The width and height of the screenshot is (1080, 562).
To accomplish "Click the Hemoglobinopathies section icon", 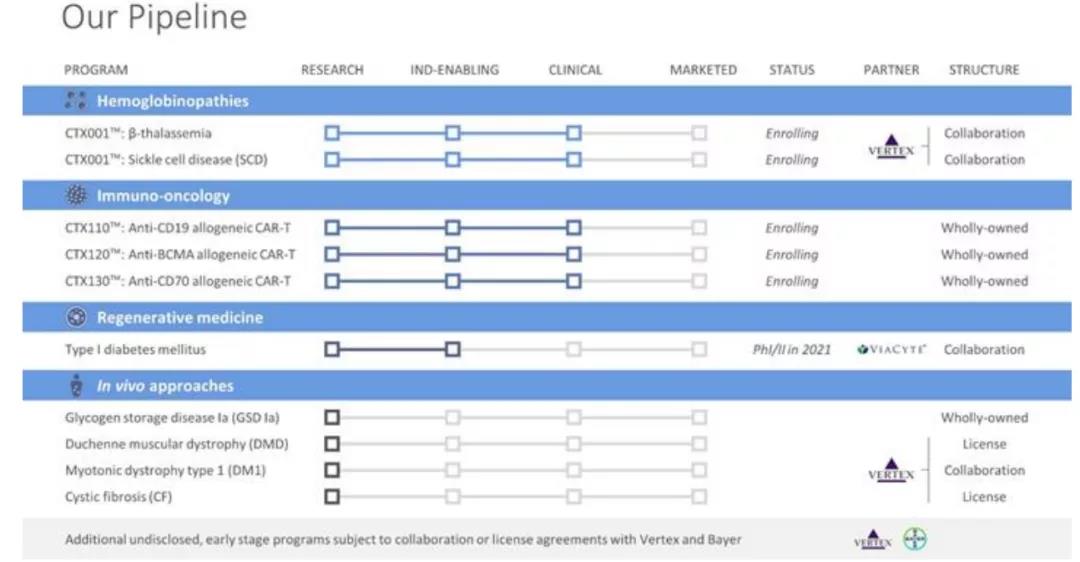I will (75, 100).
